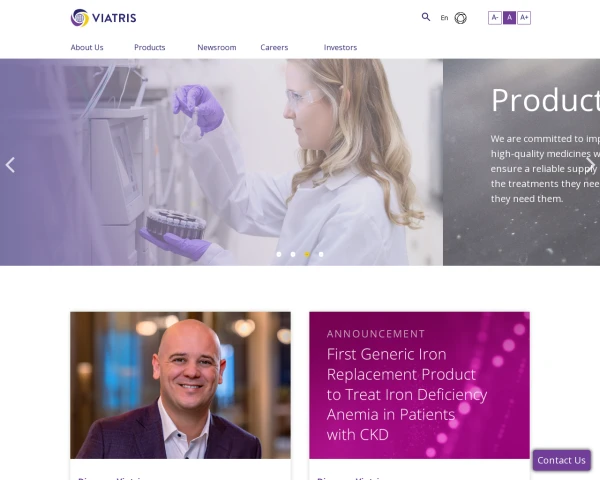This screenshot has height=480, width=600.
Task: Go to the Investors page
Action: [x=340, y=47]
